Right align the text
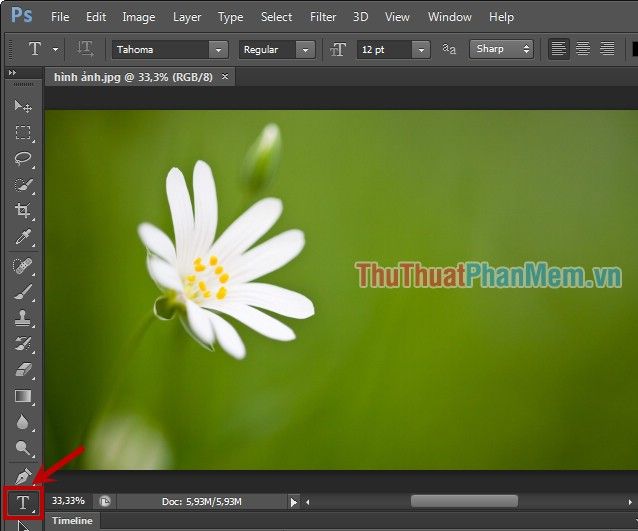 [x=607, y=49]
